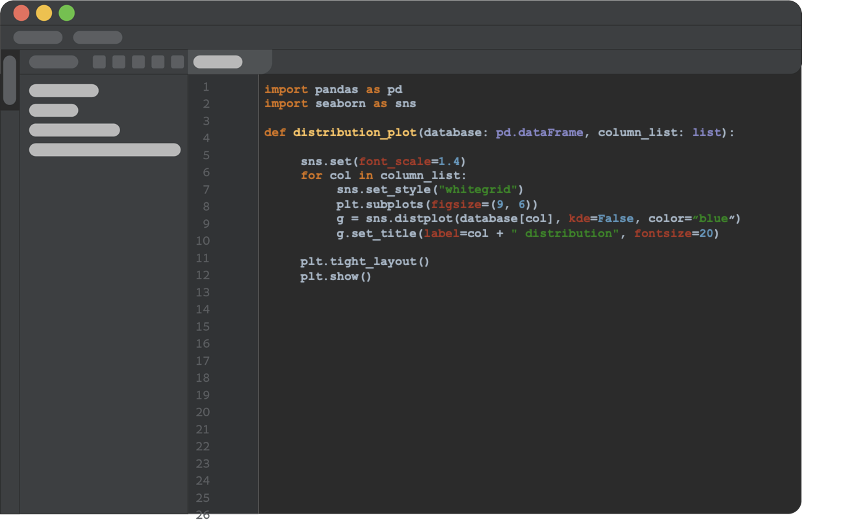Click the 'import pandas as pd' line
852x524 pixels.
(x=334, y=89)
